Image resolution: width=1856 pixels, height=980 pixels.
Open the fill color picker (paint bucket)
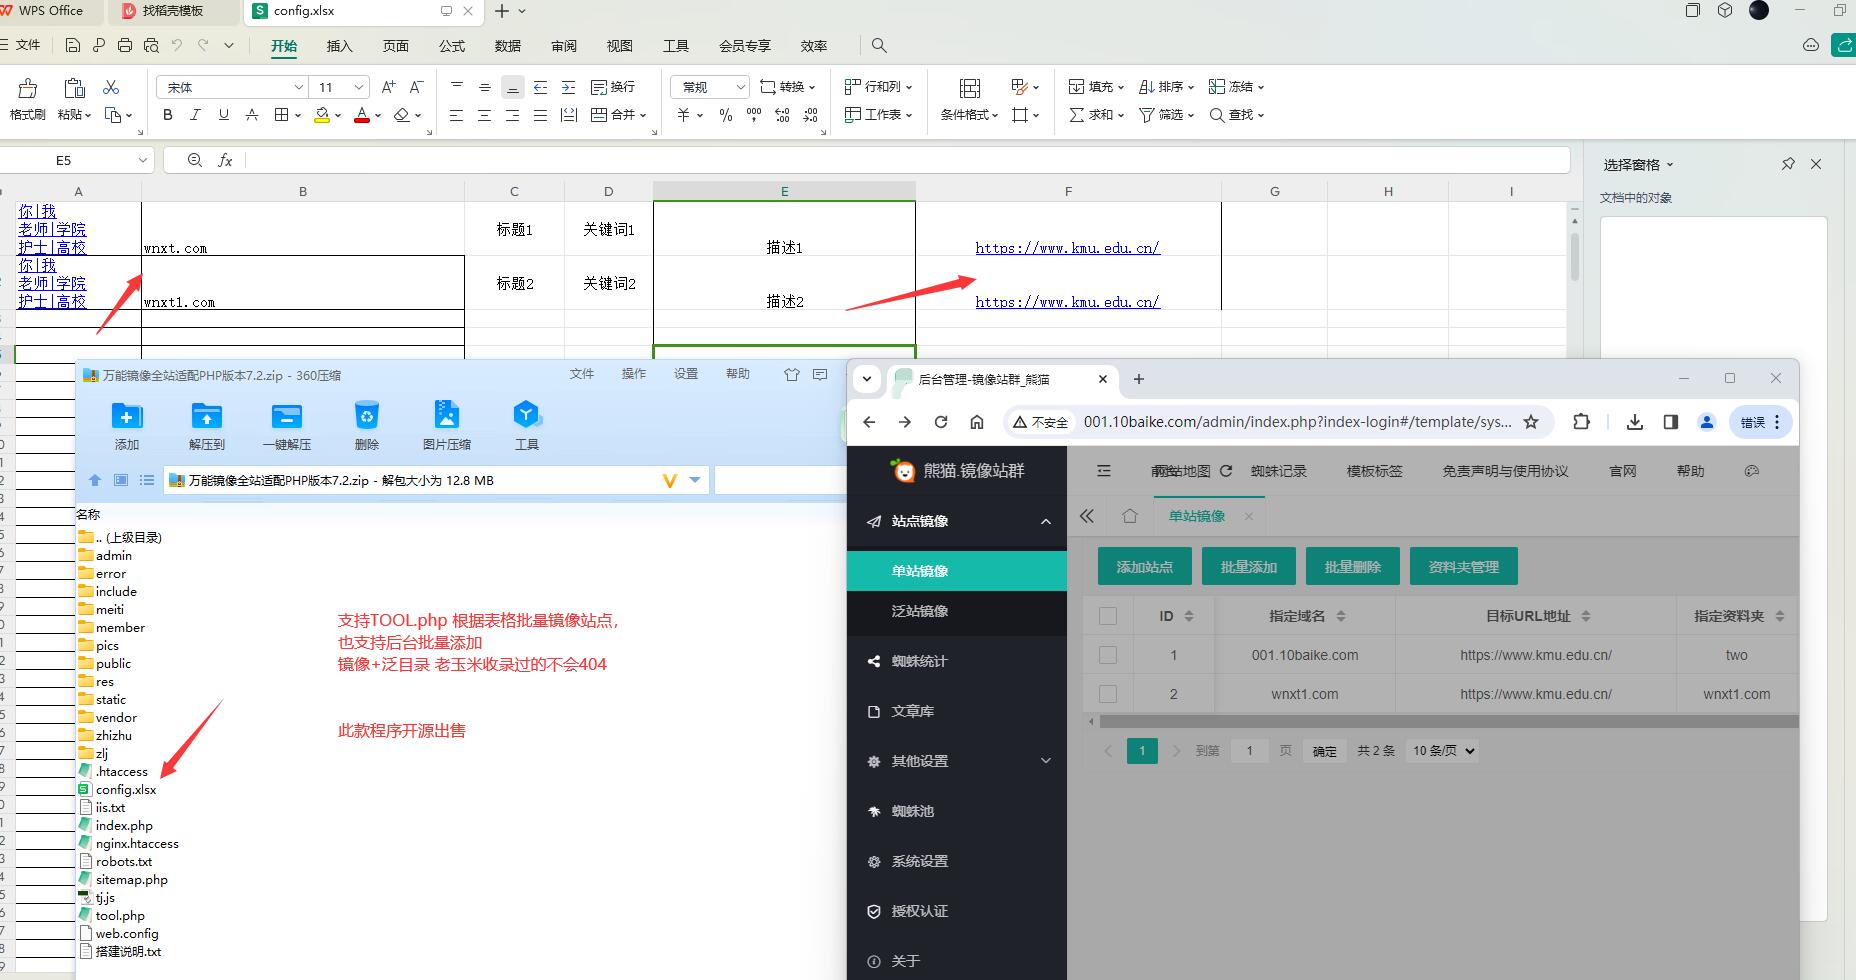[322, 115]
